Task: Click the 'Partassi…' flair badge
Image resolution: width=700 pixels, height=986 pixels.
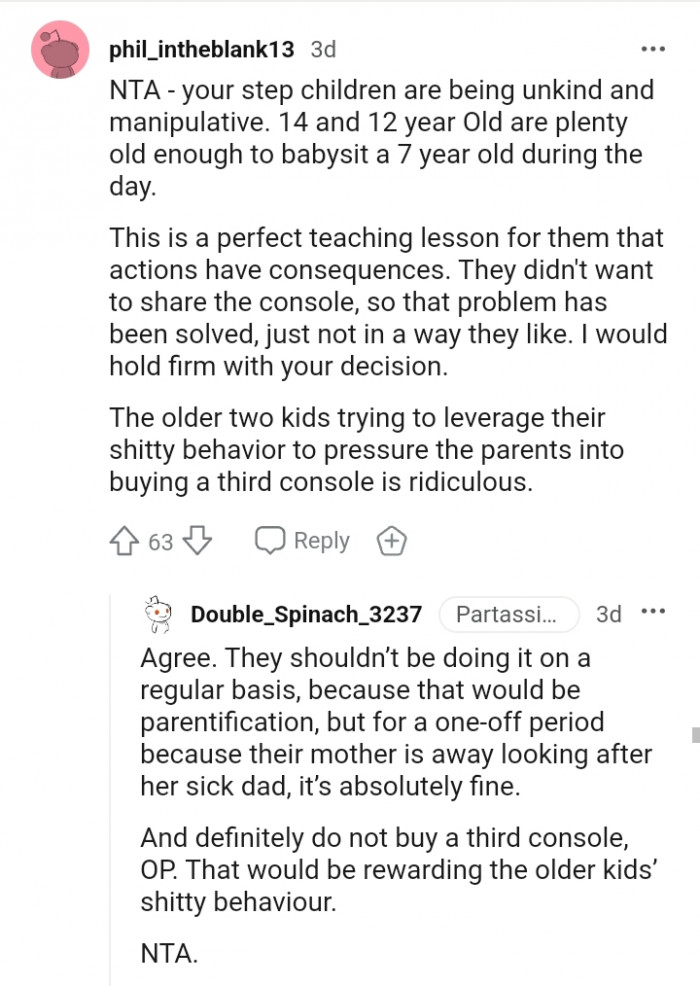Action: coord(509,614)
